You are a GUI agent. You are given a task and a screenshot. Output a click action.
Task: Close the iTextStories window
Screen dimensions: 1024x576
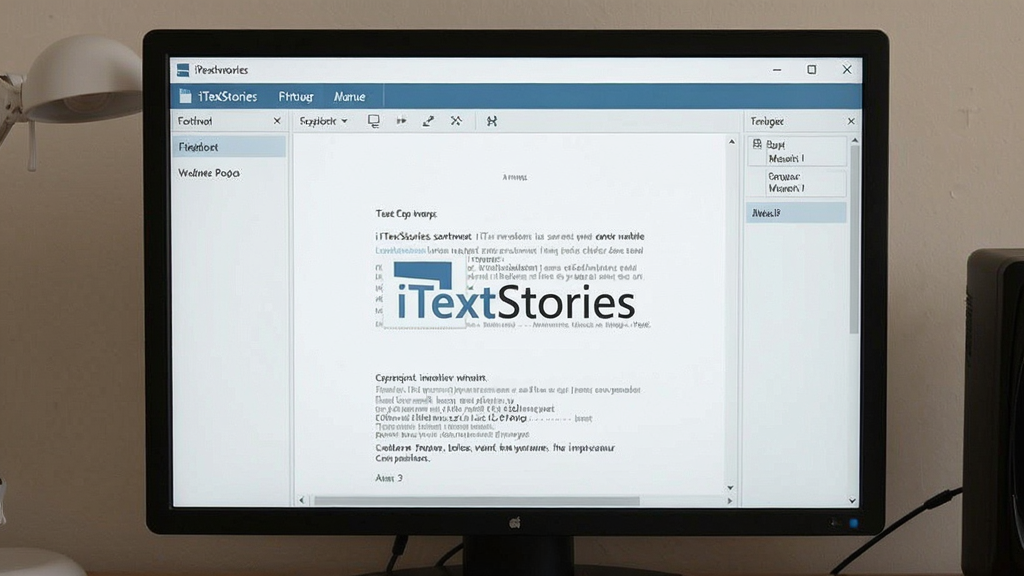847,69
